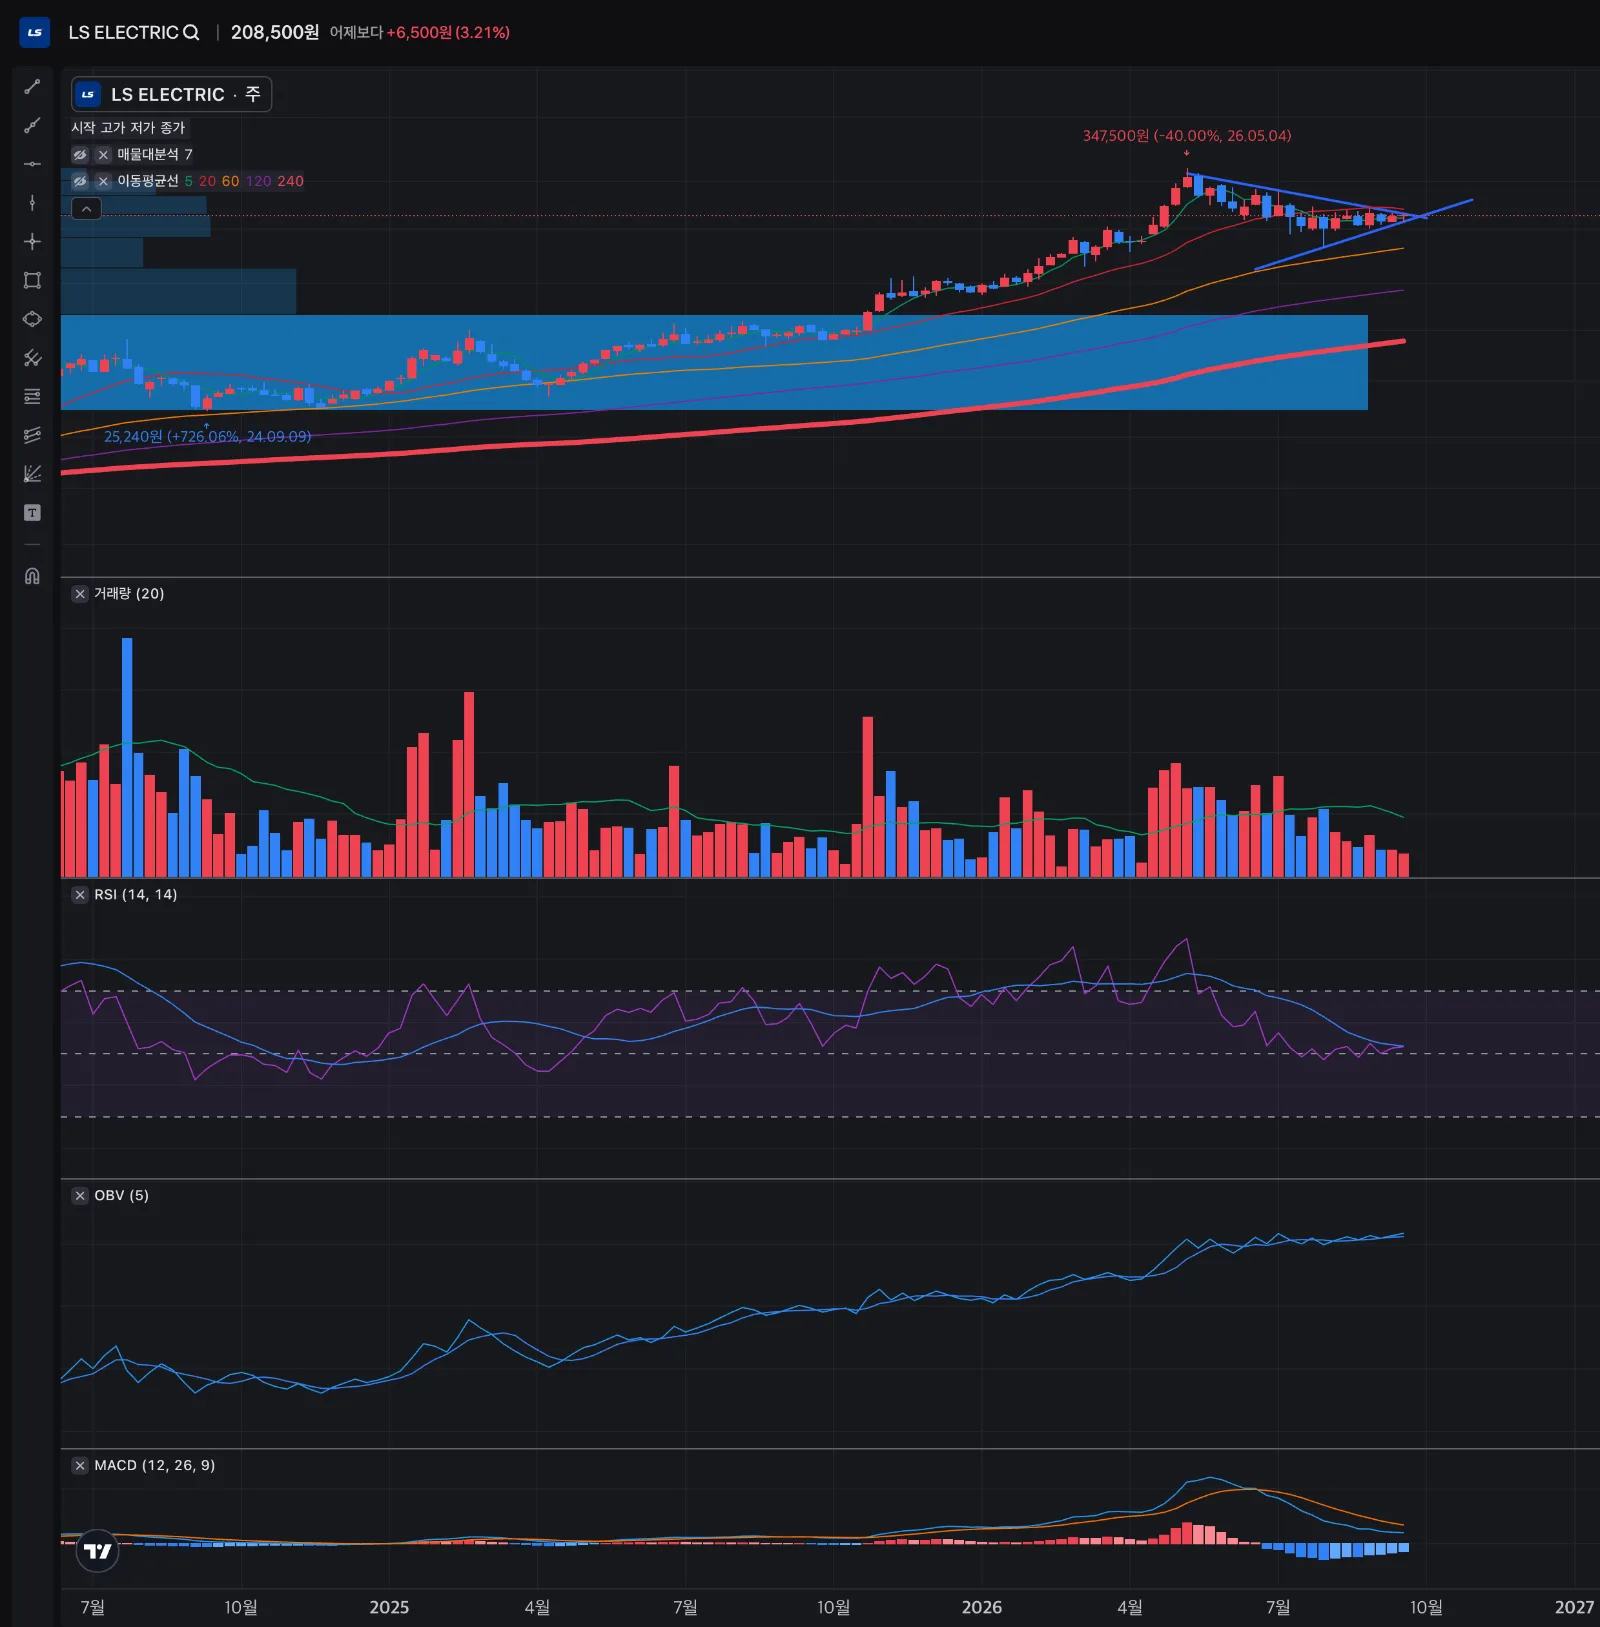Remove the 이동평균선 indicator
1600x1627 pixels.
click(103, 181)
